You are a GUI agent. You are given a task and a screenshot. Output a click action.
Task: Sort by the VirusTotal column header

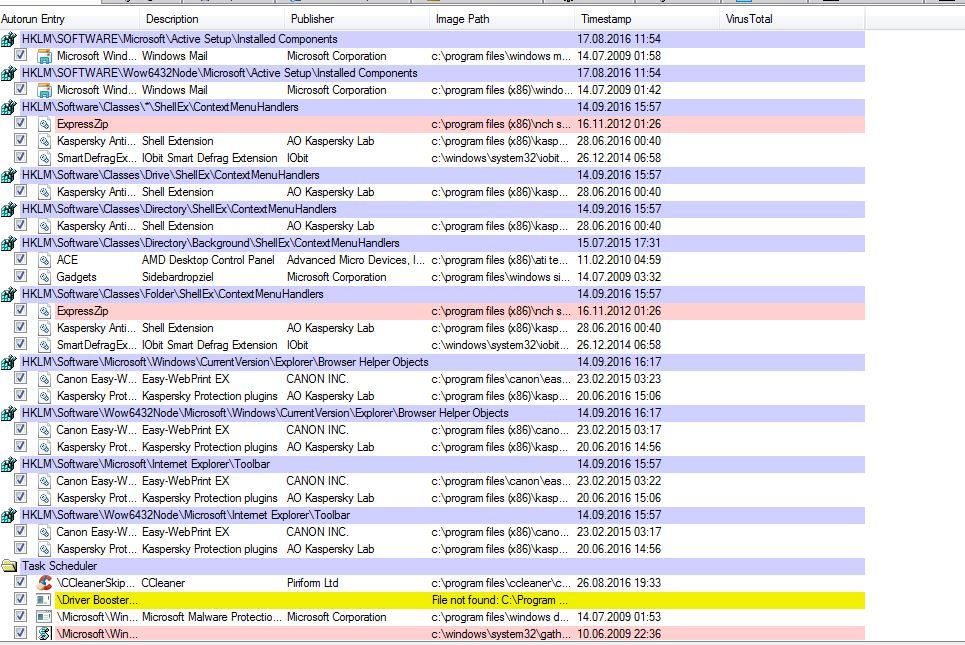tap(792, 19)
